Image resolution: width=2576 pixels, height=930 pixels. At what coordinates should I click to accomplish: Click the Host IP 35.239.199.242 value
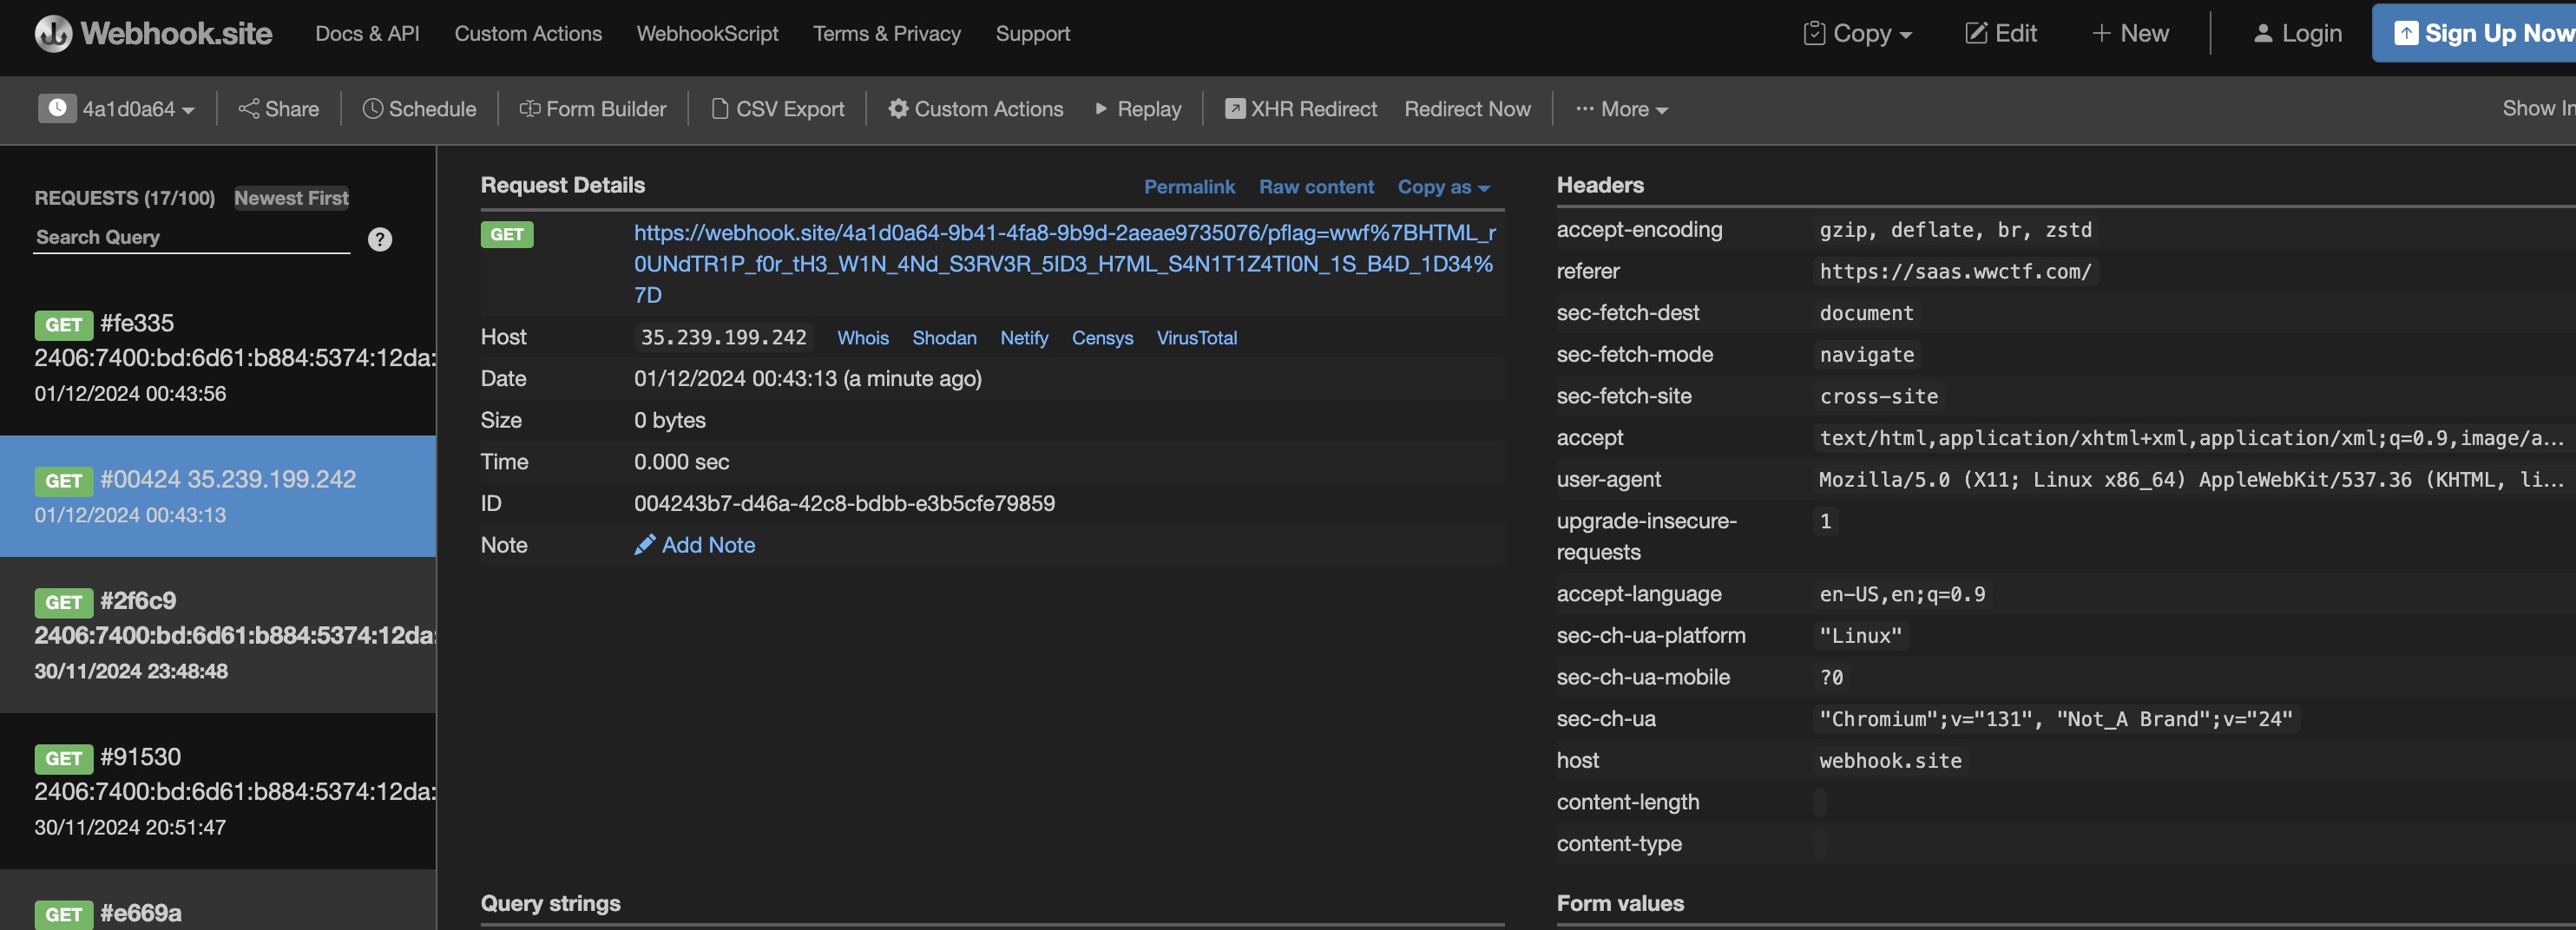[723, 337]
